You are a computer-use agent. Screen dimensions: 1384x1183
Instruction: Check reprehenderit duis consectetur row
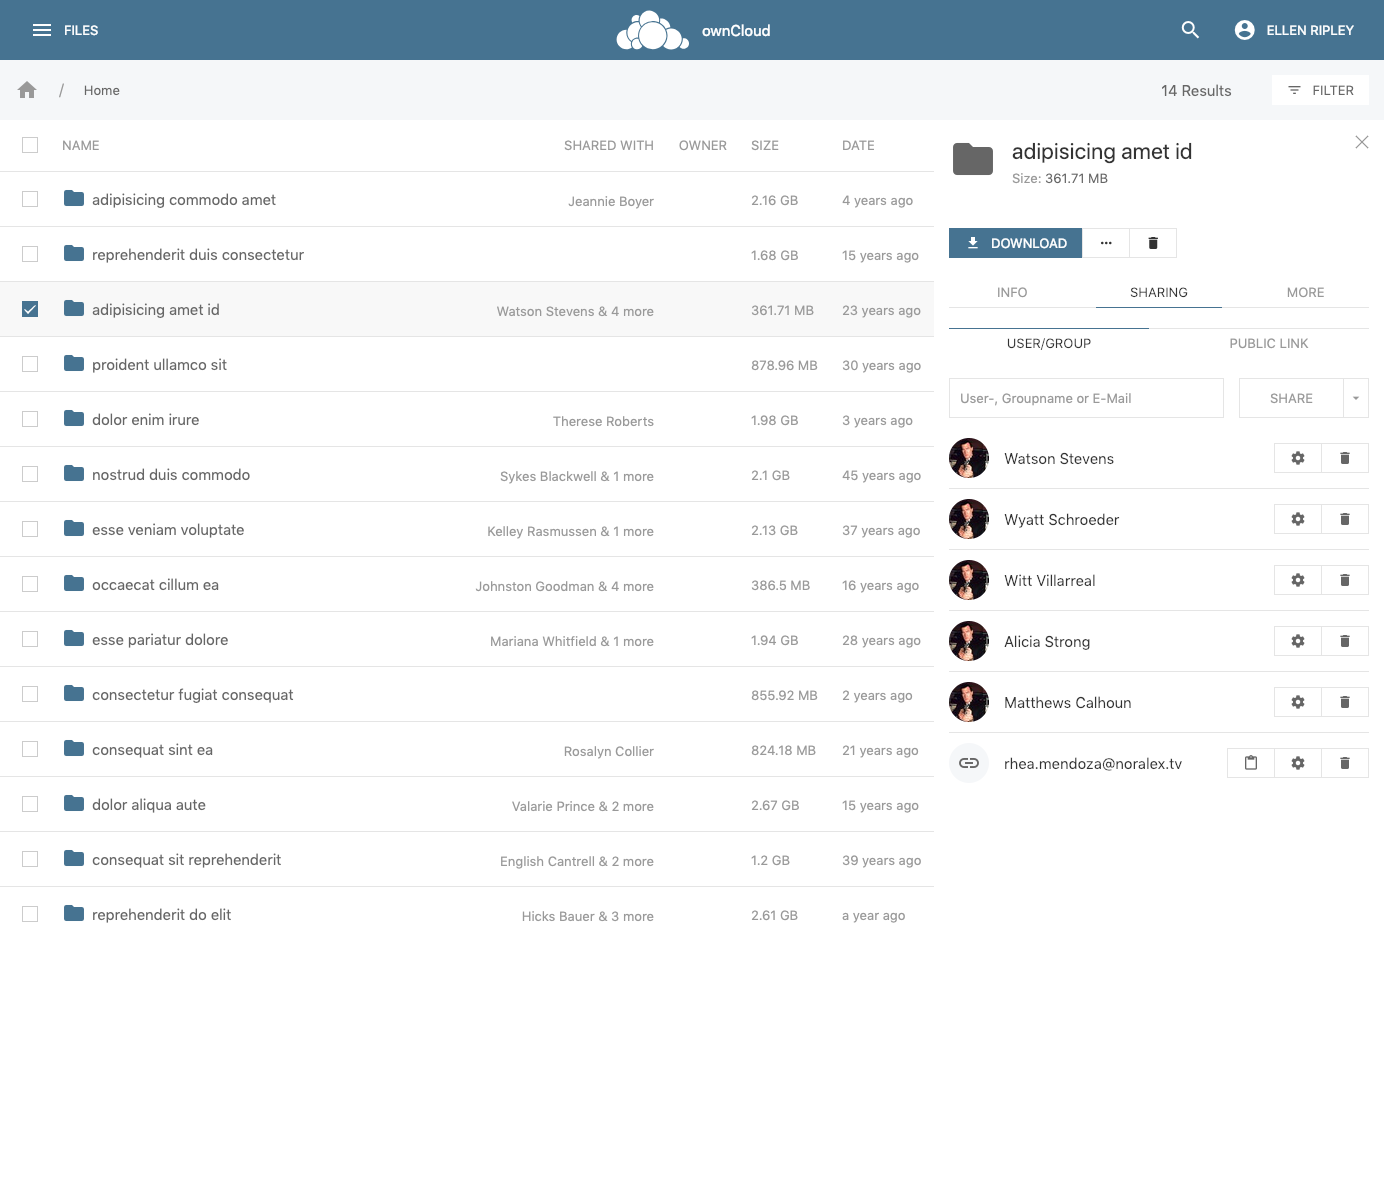coord(30,254)
